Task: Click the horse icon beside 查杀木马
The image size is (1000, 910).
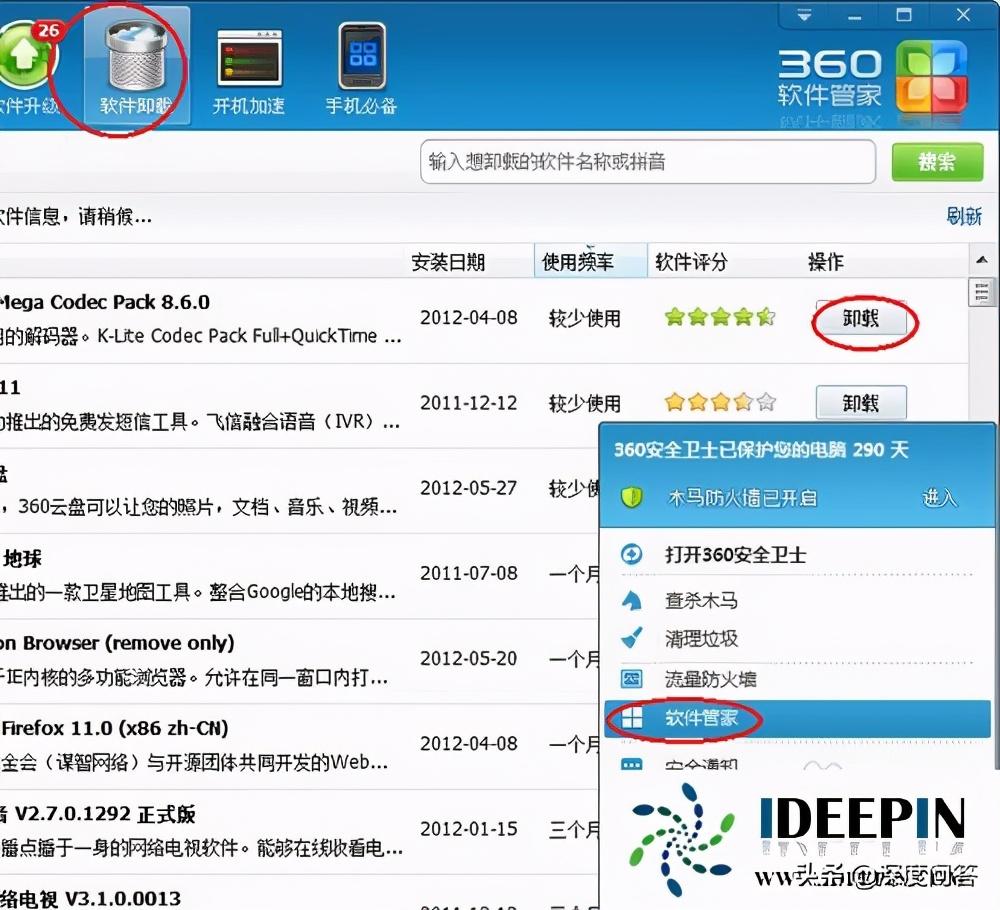Action: (631, 600)
